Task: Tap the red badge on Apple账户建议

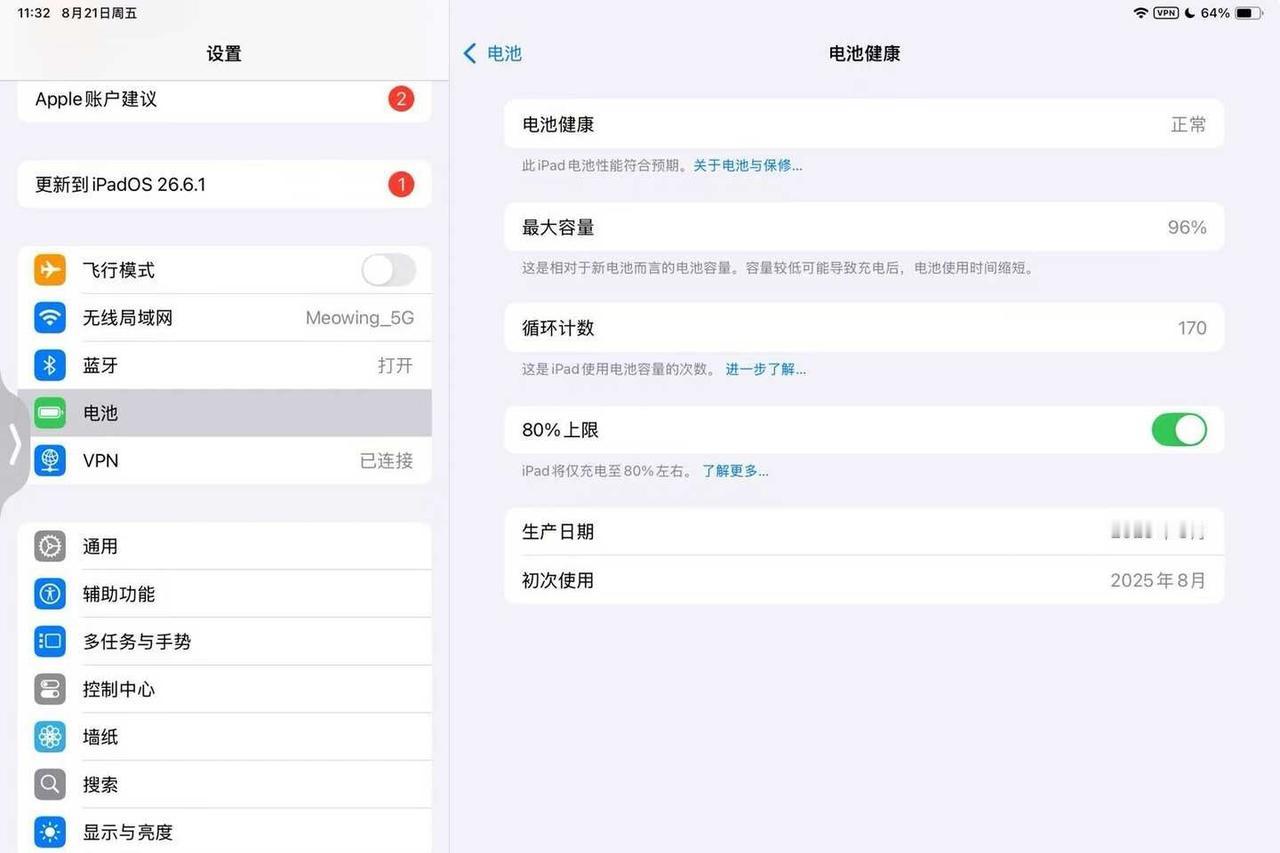Action: pos(401,99)
